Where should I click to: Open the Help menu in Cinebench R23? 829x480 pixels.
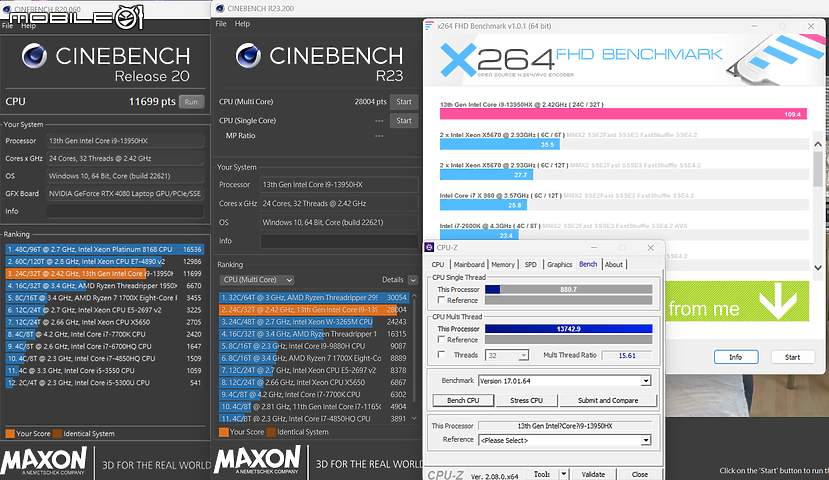242,24
